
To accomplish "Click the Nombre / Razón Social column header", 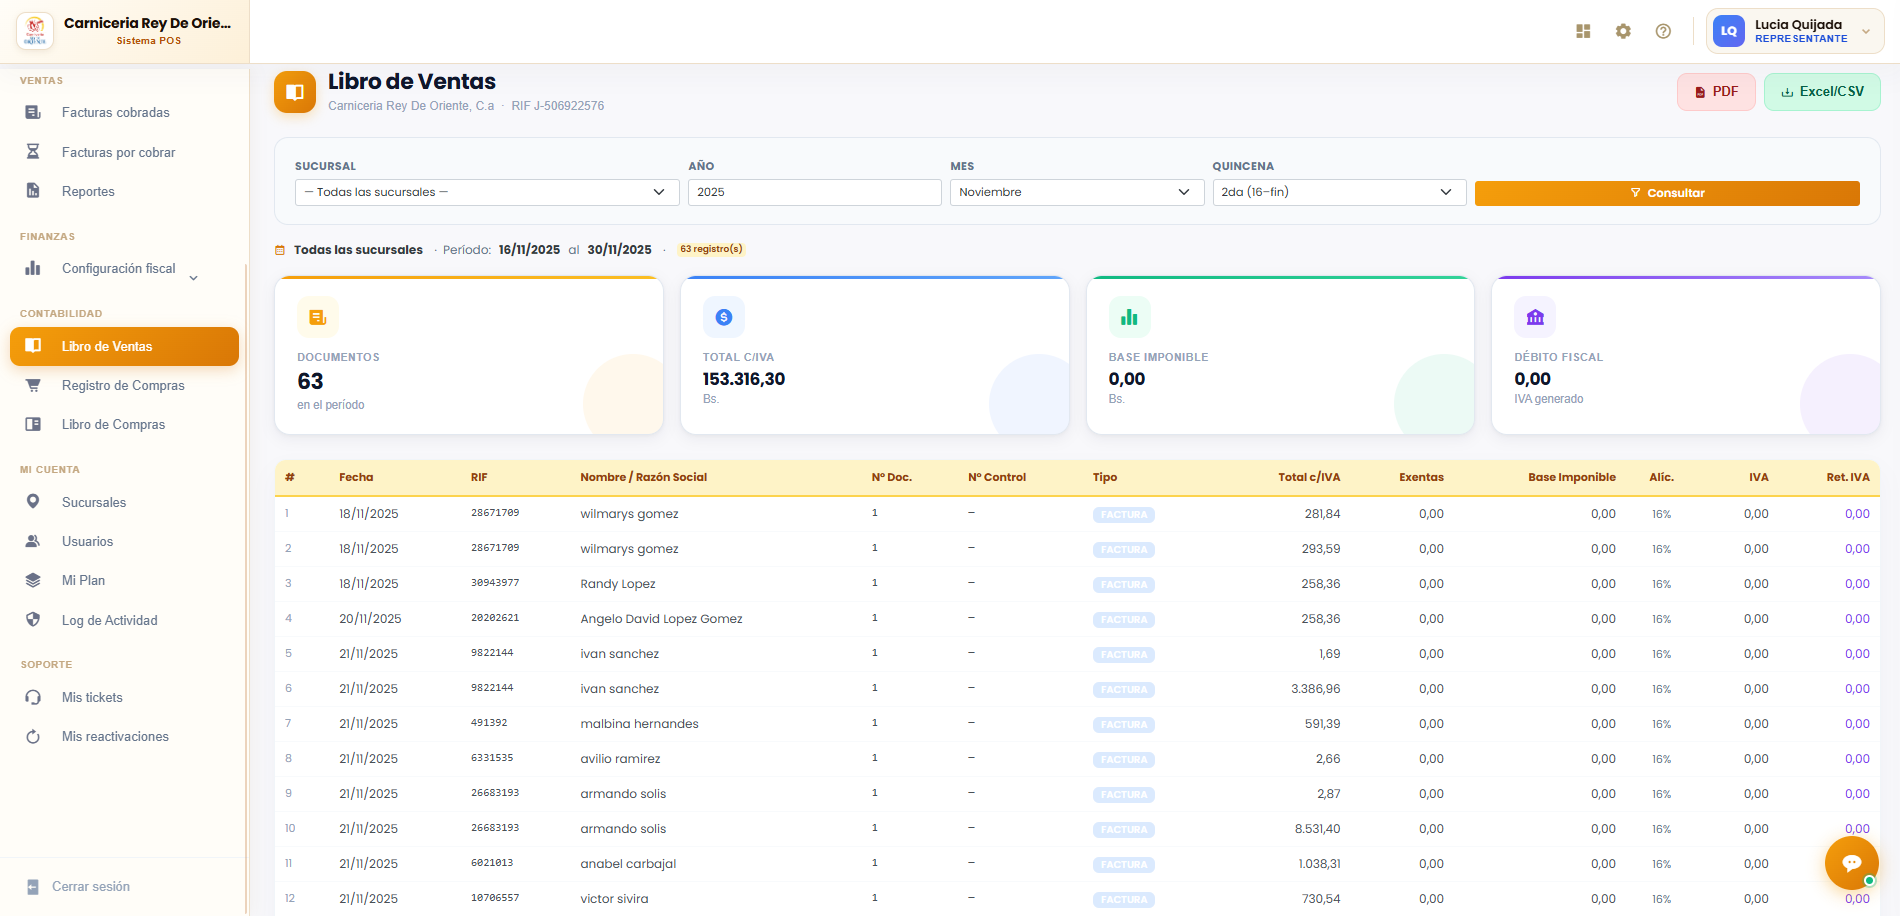I will tap(643, 477).
